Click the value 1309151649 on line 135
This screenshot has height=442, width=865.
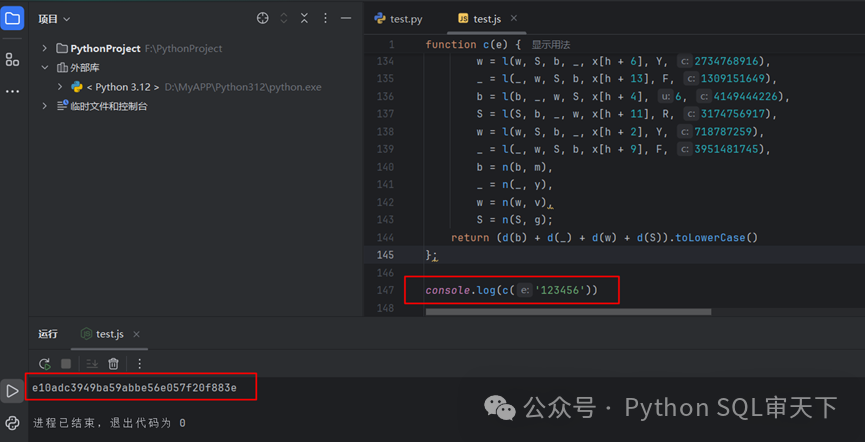click(733, 78)
